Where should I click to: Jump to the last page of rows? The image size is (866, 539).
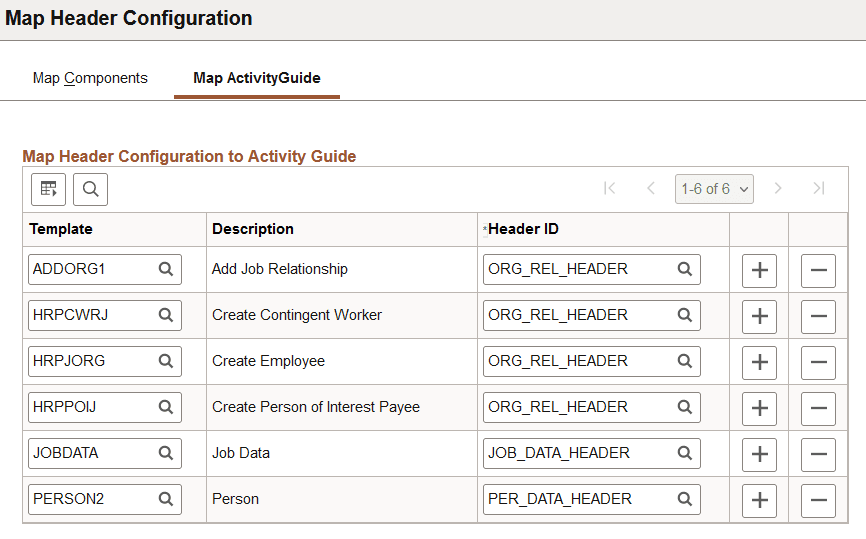819,189
